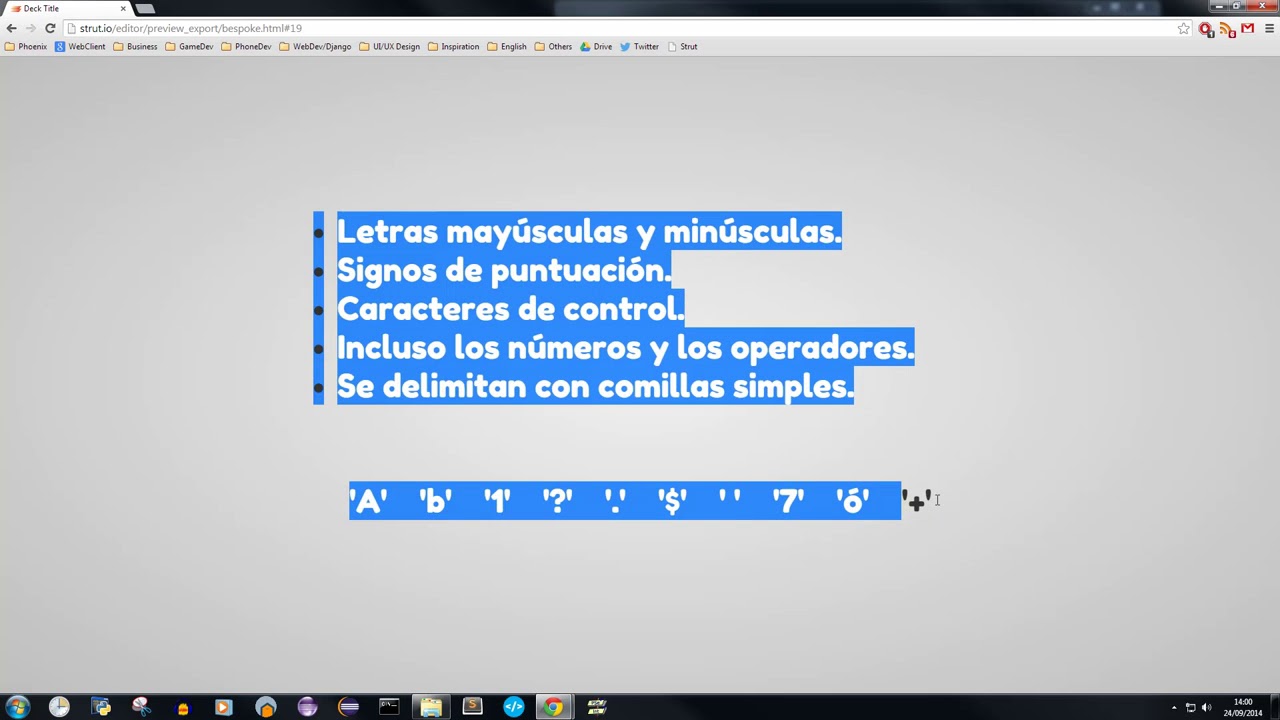Image resolution: width=1280 pixels, height=720 pixels.
Task: Go back with the browser back arrow
Action: (x=11, y=28)
